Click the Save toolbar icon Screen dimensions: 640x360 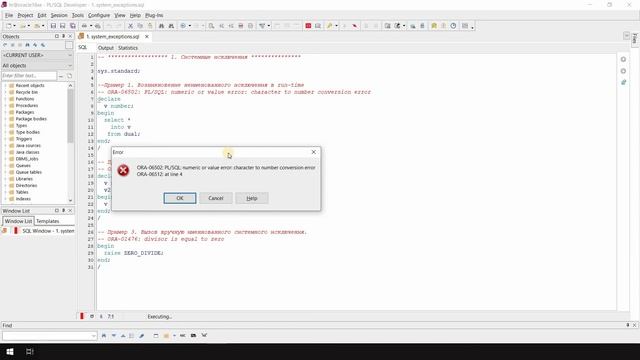click(53, 26)
